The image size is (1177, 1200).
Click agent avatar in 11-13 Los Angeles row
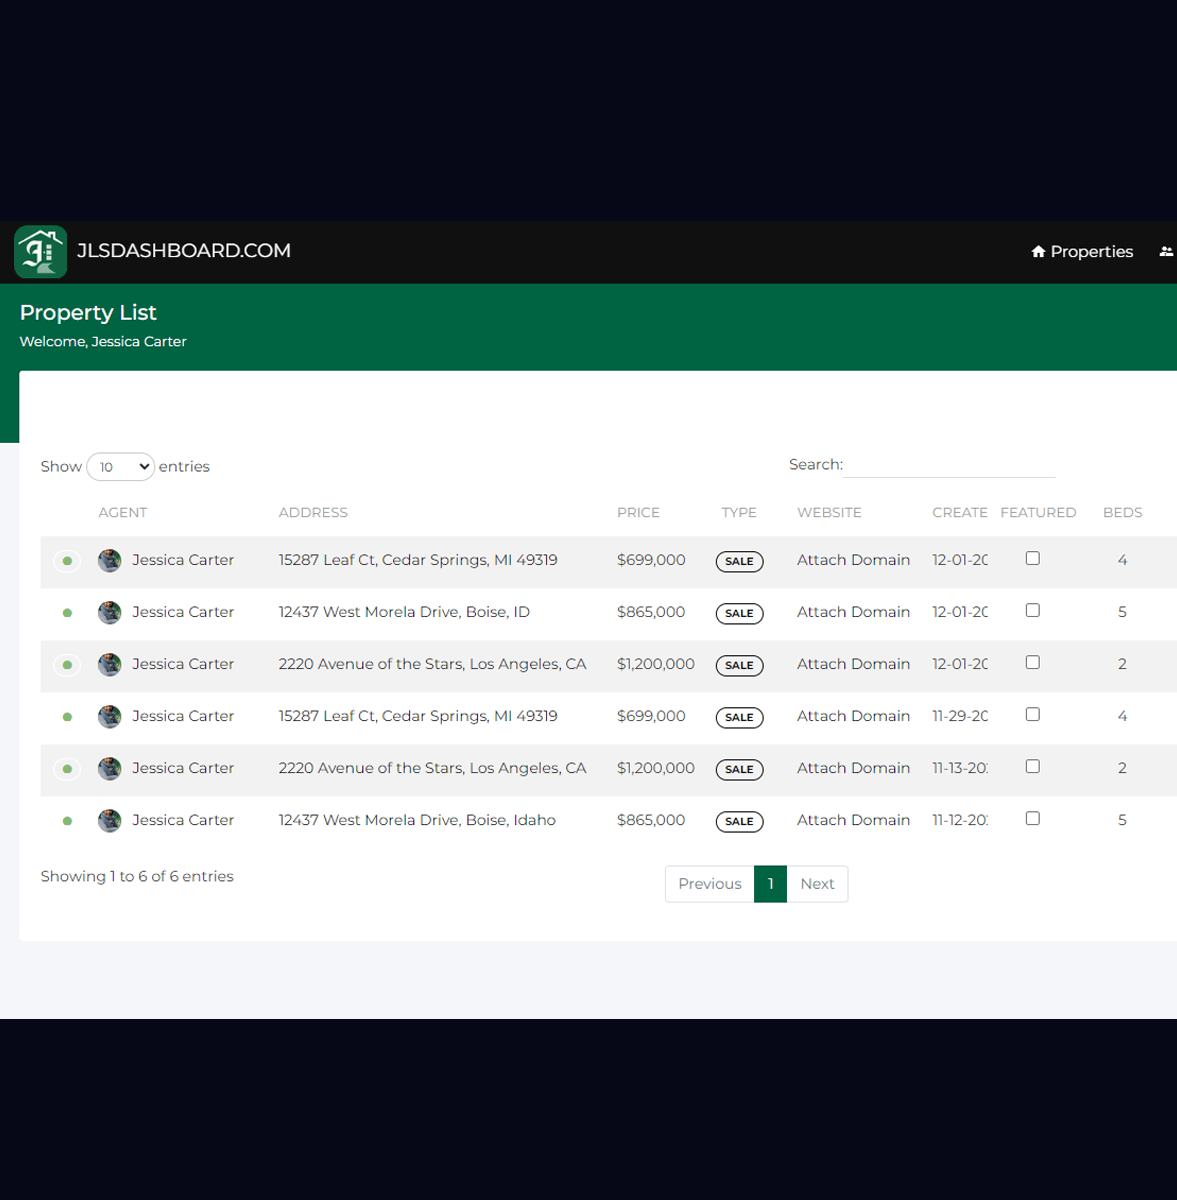click(x=109, y=769)
